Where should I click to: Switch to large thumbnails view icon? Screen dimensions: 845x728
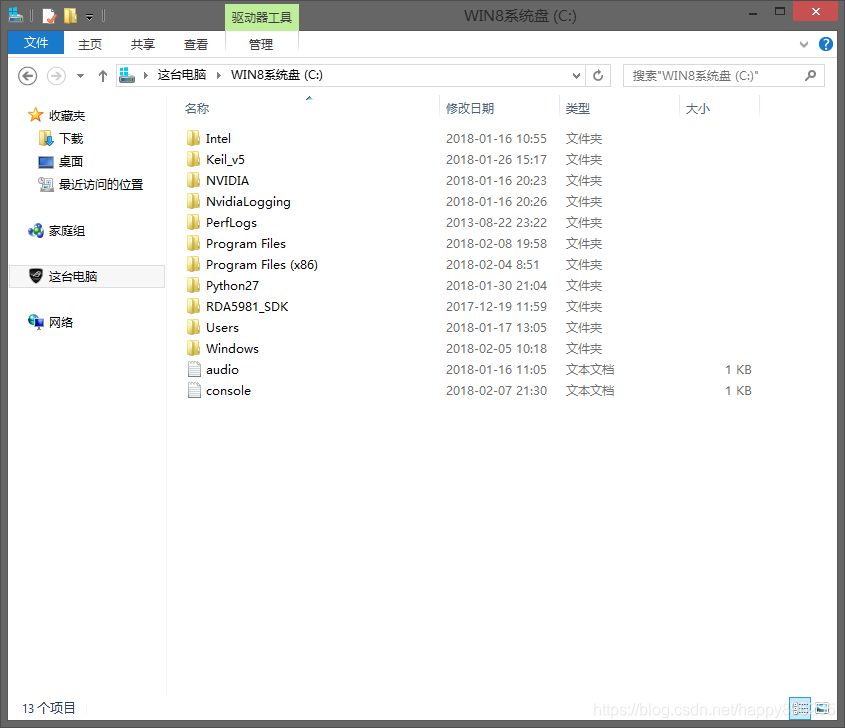tap(822, 708)
